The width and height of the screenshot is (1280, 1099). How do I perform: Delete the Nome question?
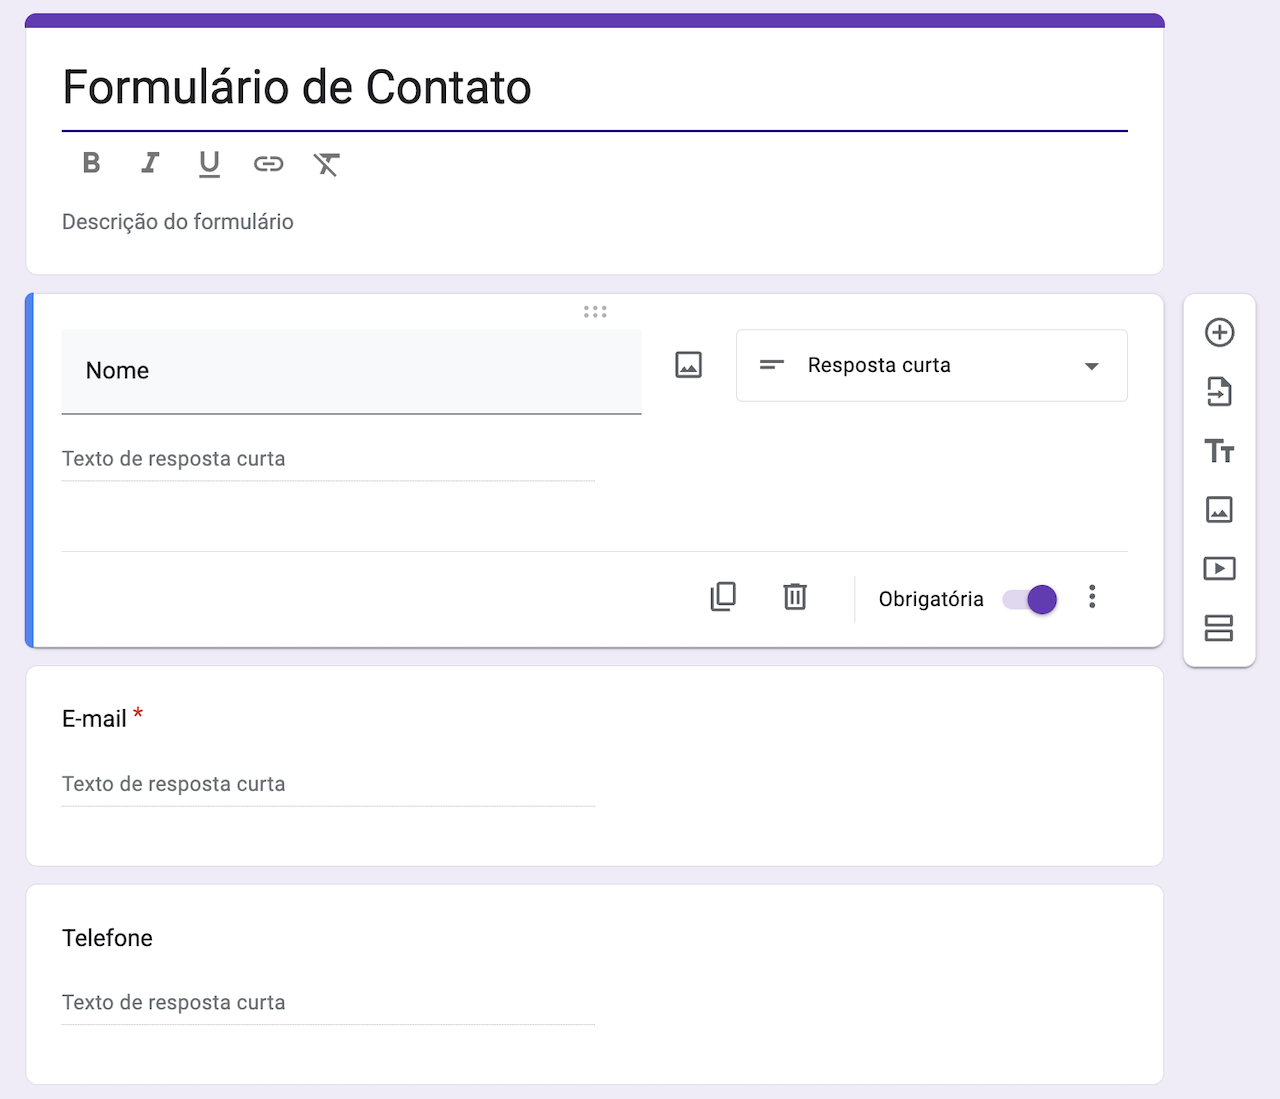(795, 597)
